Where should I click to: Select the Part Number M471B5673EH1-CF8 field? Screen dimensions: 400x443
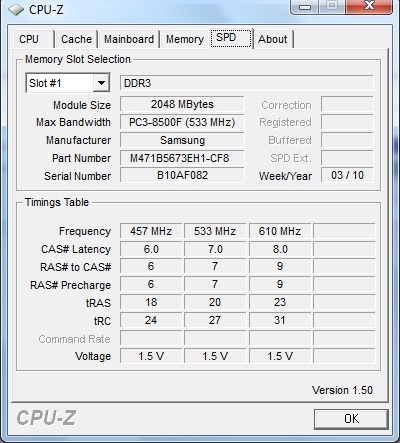[x=182, y=158]
